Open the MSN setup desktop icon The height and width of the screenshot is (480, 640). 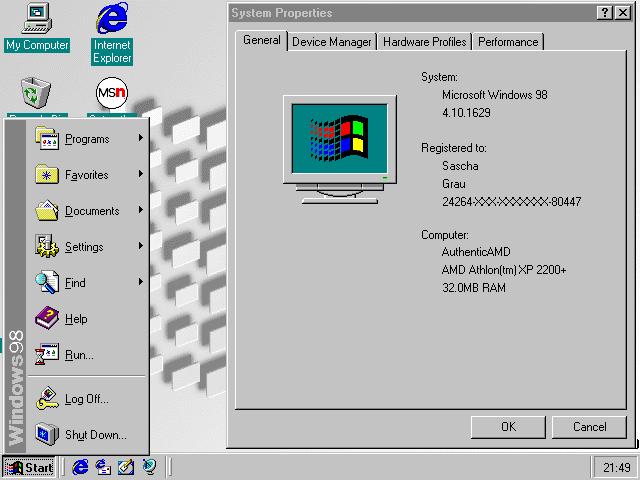[112, 93]
